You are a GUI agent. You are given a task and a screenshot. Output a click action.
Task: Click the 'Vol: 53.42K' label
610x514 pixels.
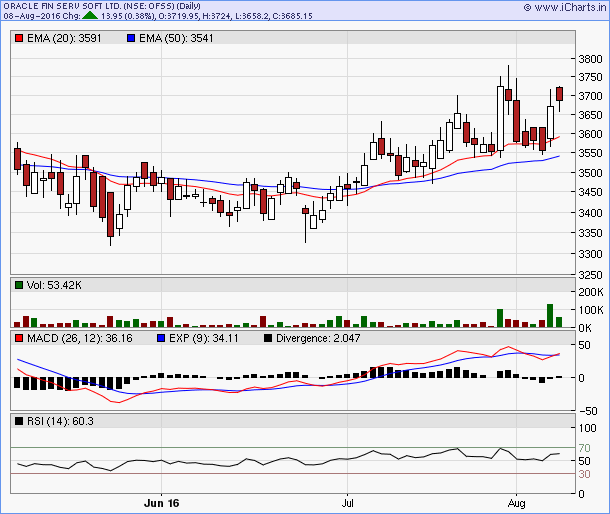point(54,285)
